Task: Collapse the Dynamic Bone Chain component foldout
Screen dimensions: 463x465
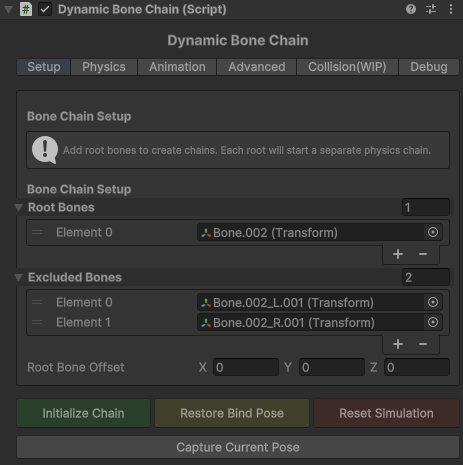Action: pyautogui.click(x=9, y=9)
